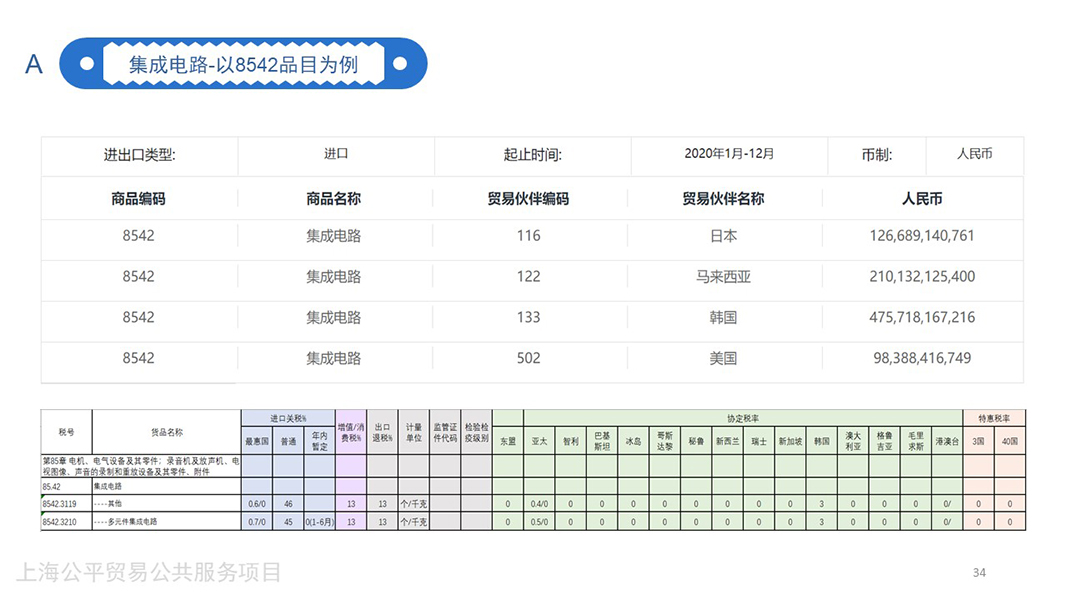Click partner code 502 for 美国
This screenshot has height=600, width=1067.
point(528,358)
